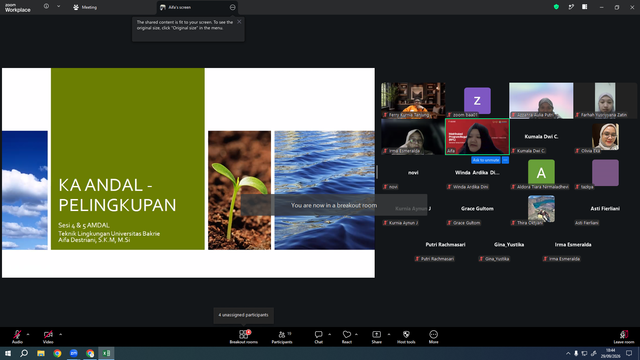Open Windows taskbar search
This screenshot has height=360, width=640.
24,353
